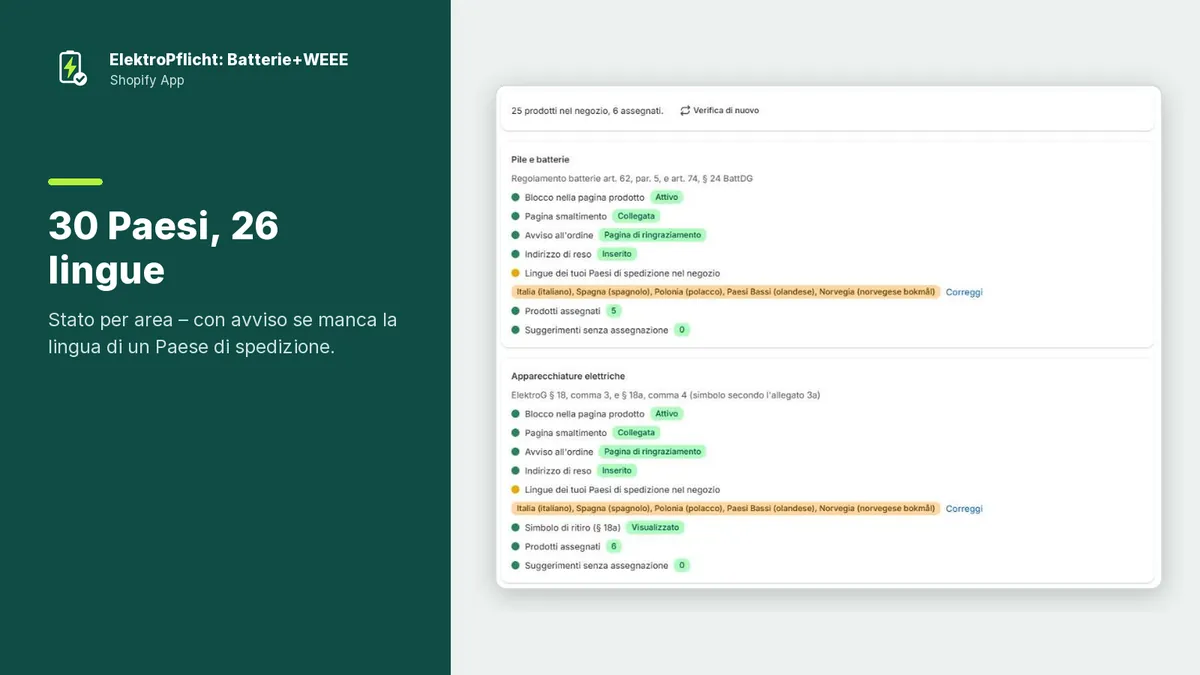This screenshot has height=675, width=1200.
Task: Click the "Apparecchiature elettriche" section heading
Action: tap(568, 376)
